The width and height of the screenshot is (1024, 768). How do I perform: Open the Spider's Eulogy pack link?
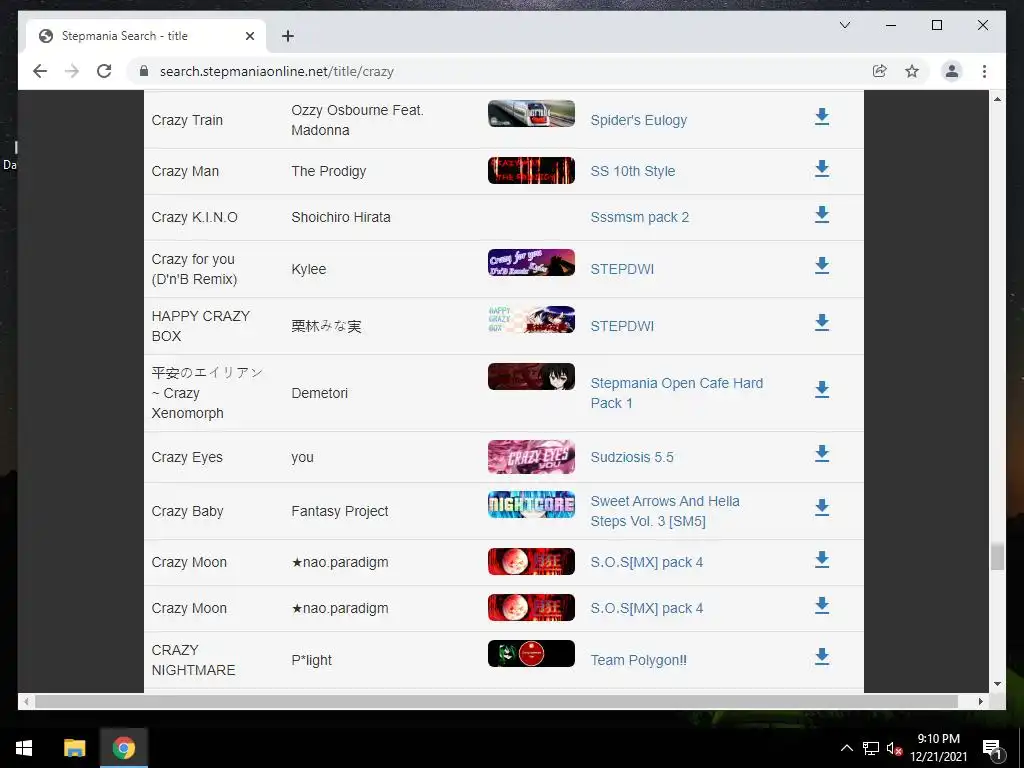(x=639, y=120)
